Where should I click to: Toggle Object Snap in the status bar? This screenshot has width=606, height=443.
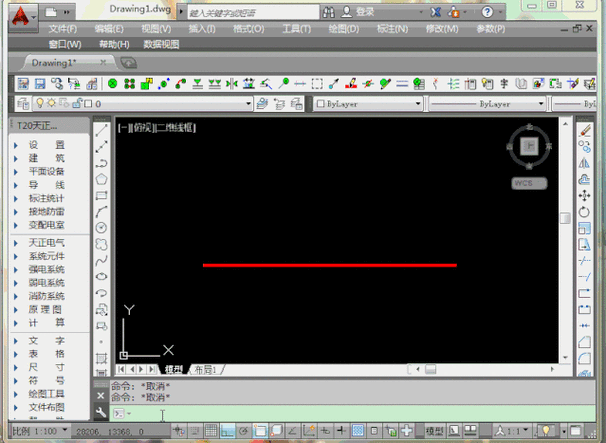click(260, 430)
